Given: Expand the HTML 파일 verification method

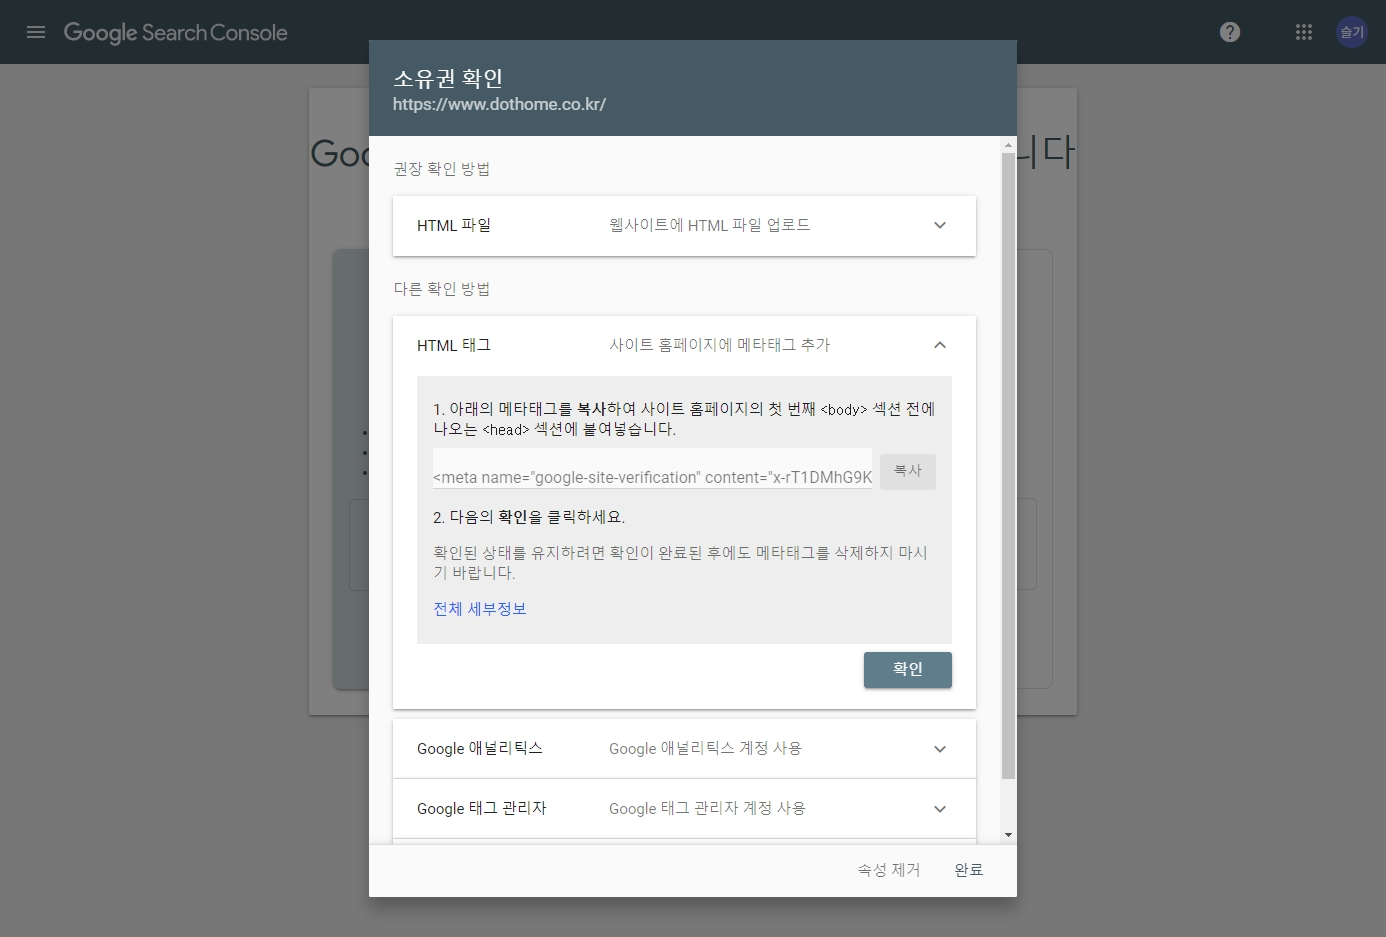Looking at the screenshot, I should click(x=940, y=225).
